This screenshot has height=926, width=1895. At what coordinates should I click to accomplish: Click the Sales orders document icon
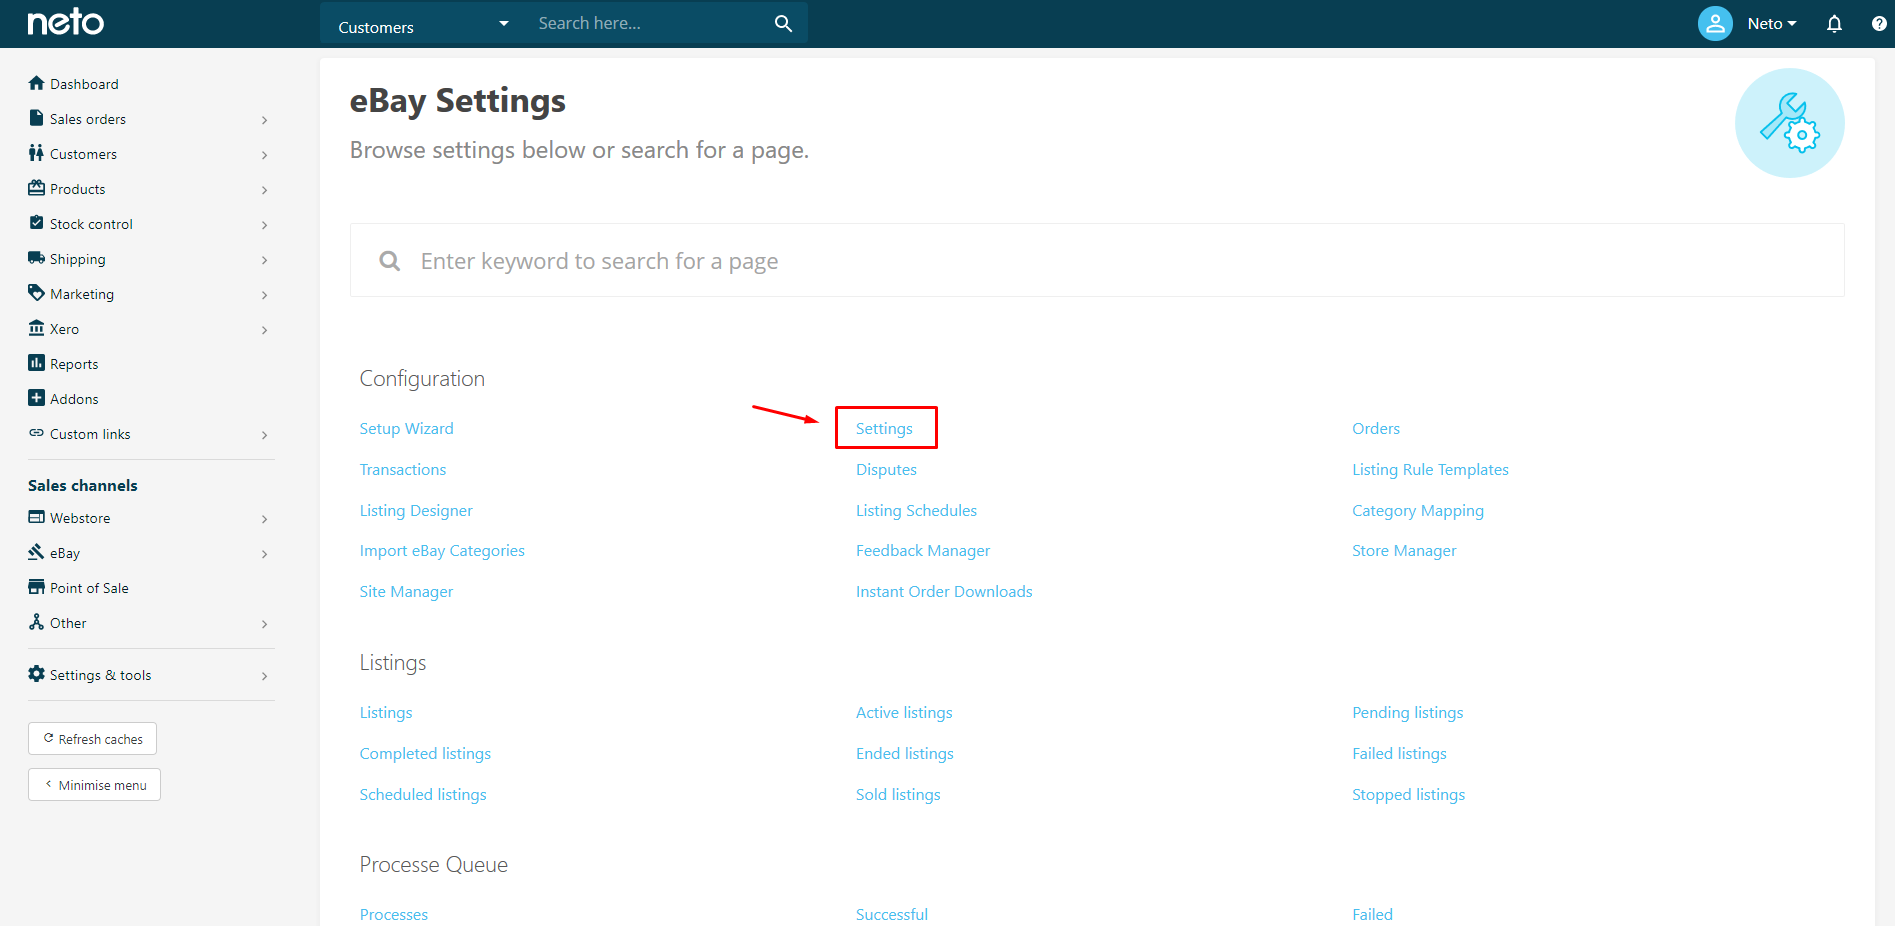[x=37, y=118]
